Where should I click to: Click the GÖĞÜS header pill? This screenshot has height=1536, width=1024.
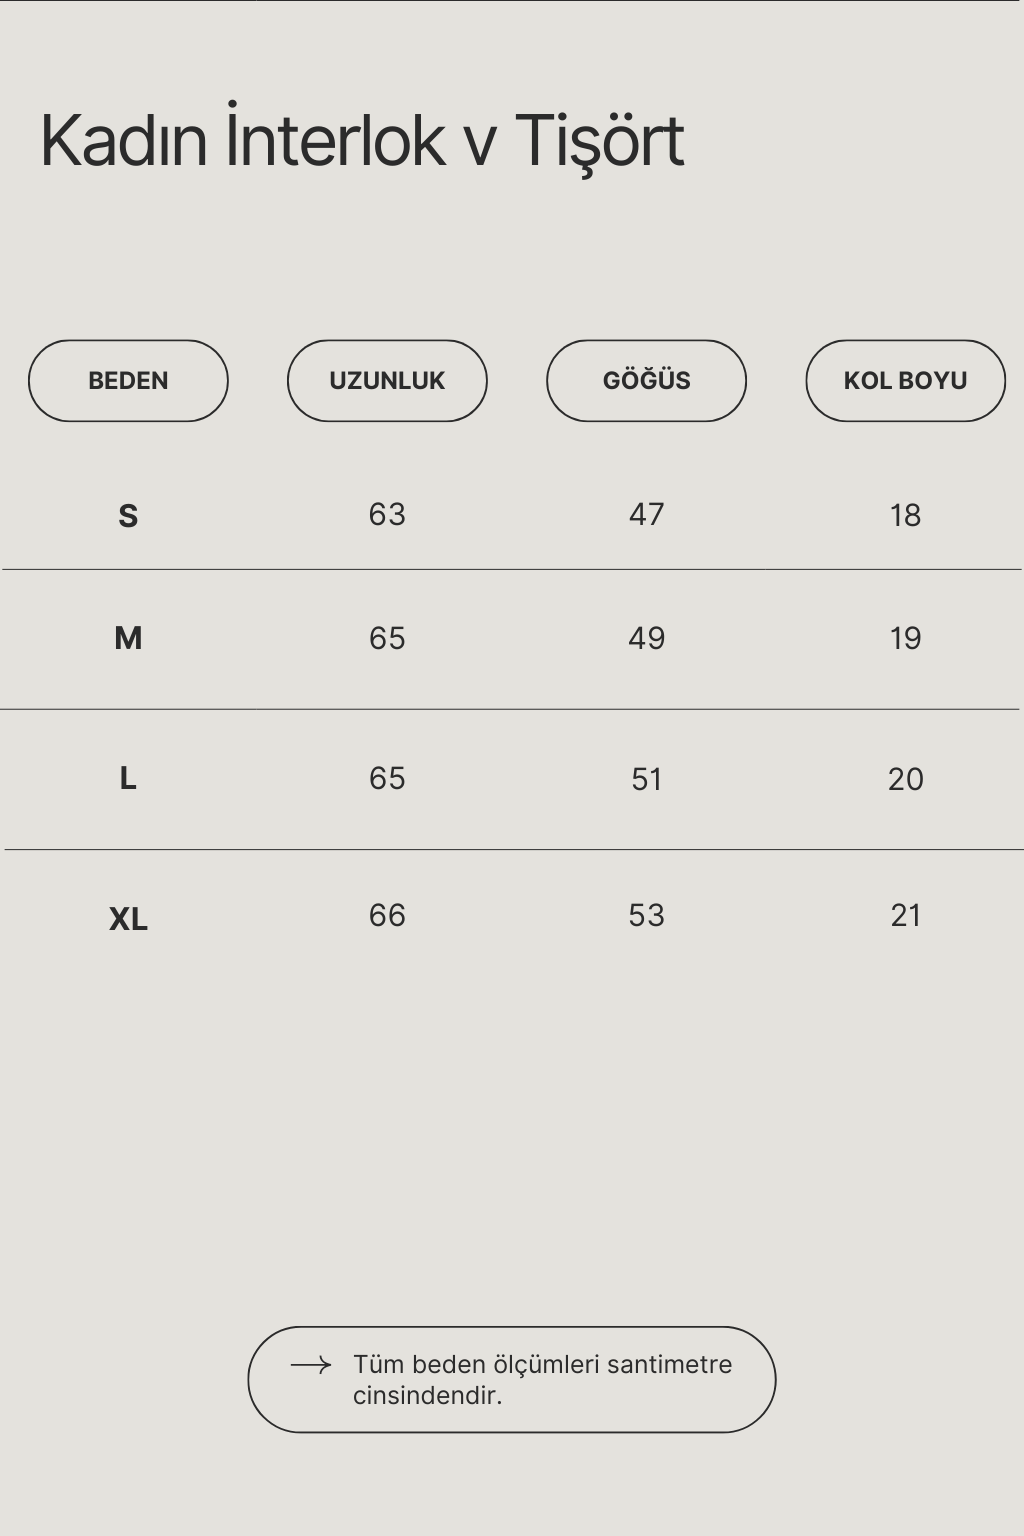point(646,381)
